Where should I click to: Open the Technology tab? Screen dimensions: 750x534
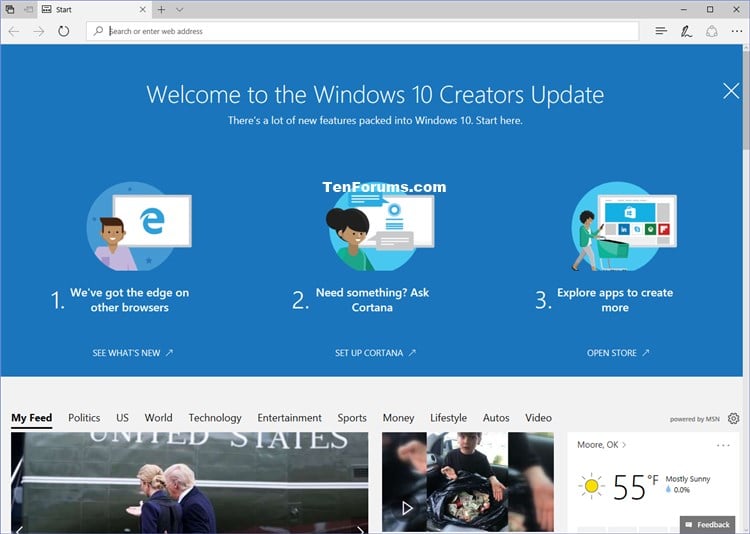215,418
